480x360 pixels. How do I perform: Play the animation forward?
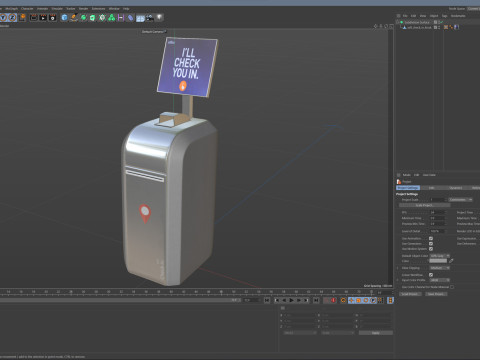coord(292,300)
